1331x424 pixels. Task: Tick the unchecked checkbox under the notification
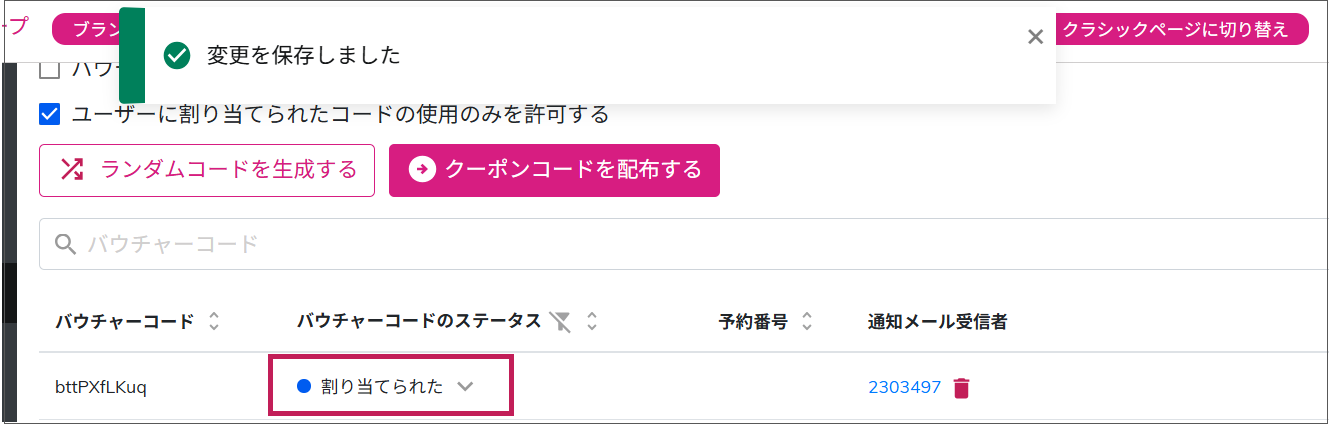tap(49, 71)
